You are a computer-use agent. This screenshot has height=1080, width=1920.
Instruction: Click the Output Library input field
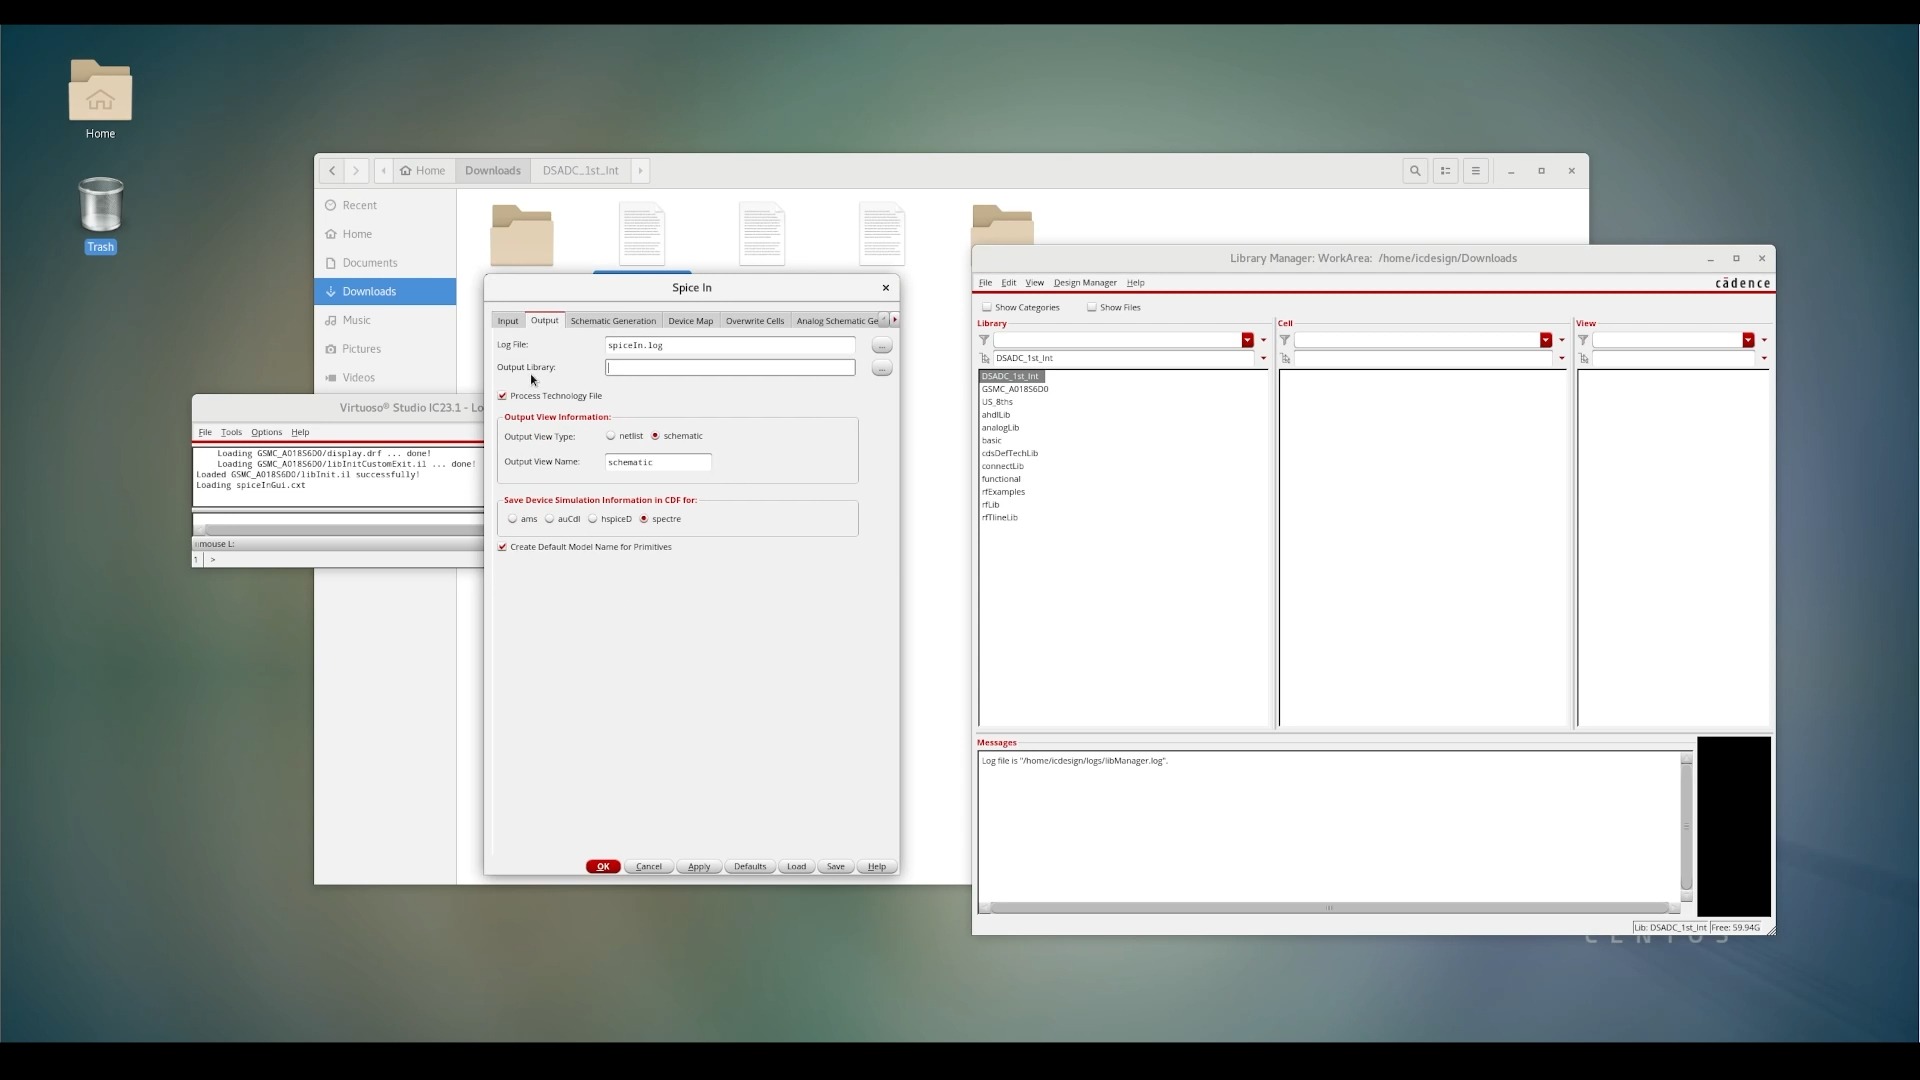pyautogui.click(x=730, y=368)
